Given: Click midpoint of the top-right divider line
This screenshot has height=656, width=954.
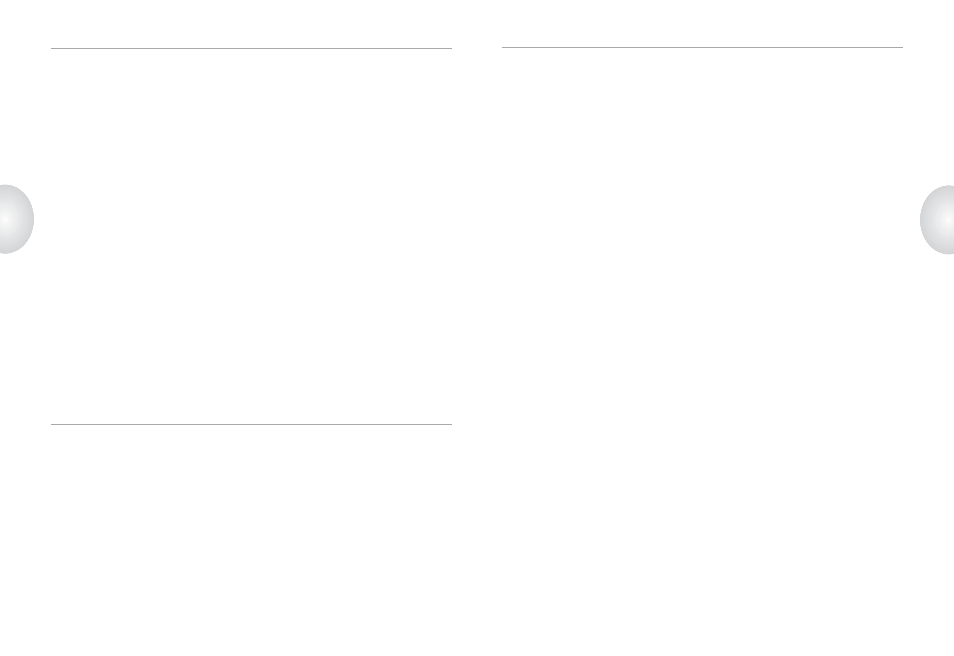Looking at the screenshot, I should tap(702, 47).
